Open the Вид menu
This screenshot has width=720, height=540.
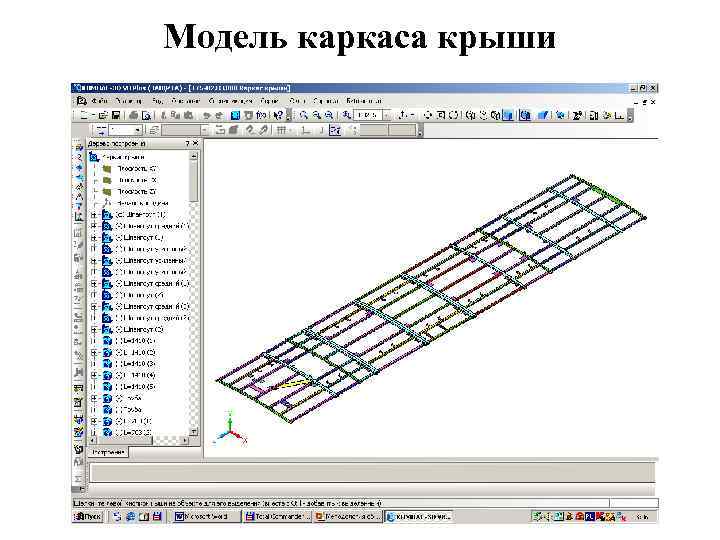(157, 101)
